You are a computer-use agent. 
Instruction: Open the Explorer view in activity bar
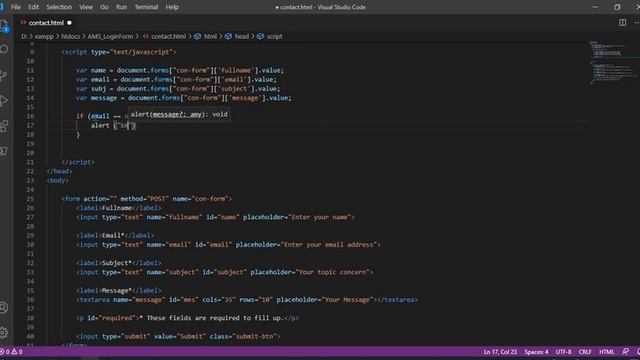pyautogui.click(x=4, y=27)
